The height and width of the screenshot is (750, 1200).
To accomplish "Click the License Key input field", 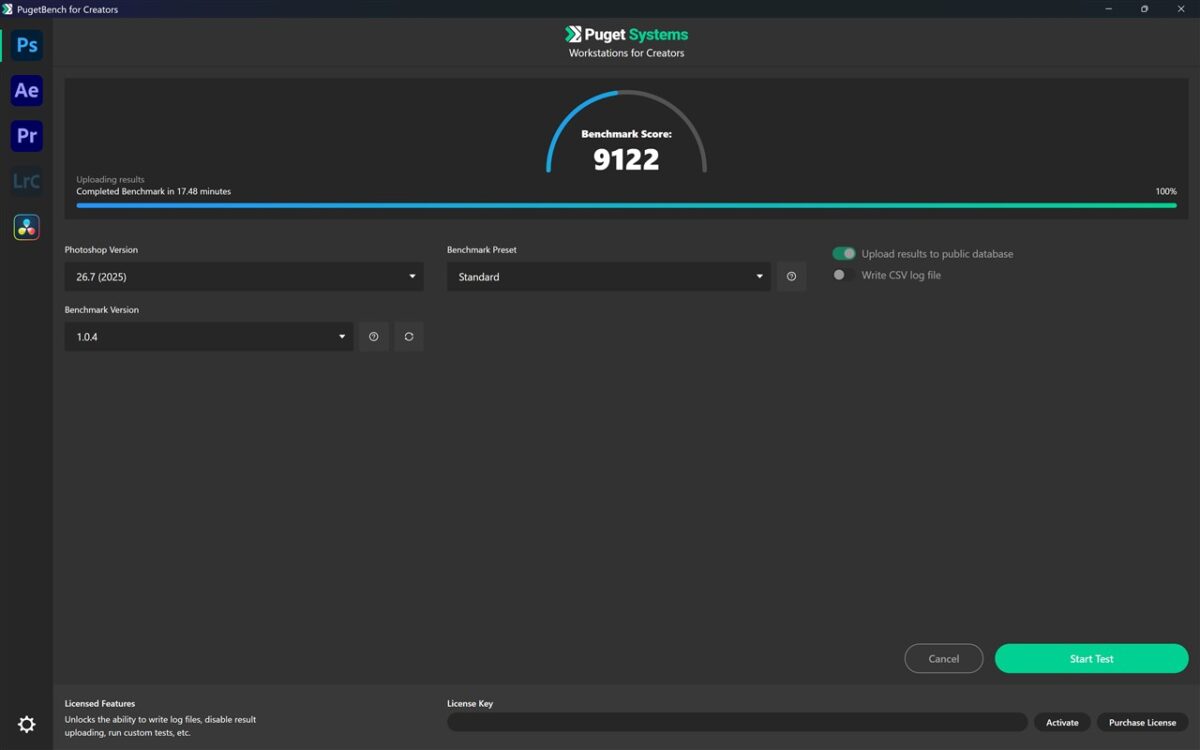I will coord(737,722).
